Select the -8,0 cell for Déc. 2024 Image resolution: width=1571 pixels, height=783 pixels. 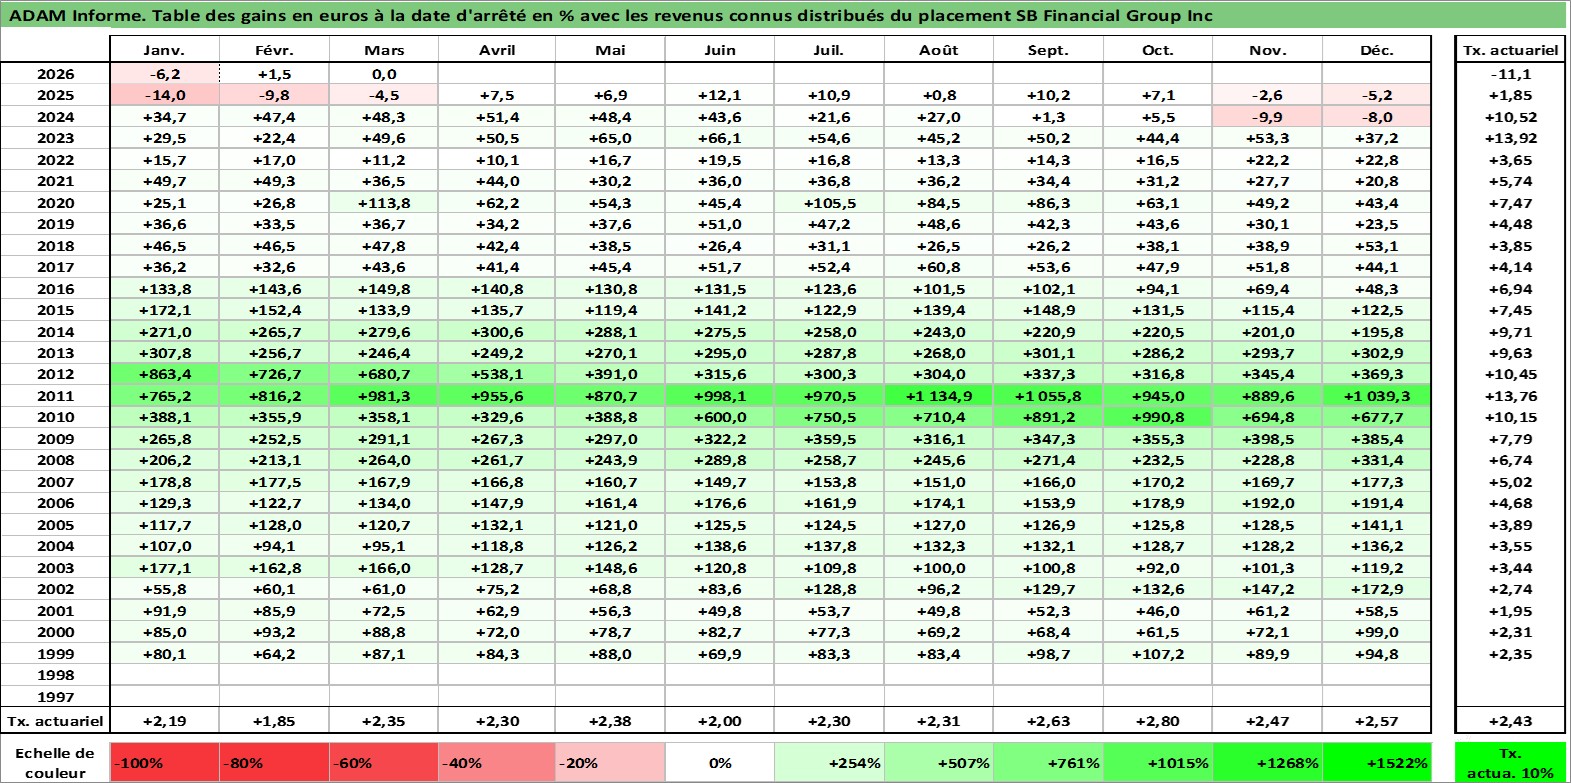[x=1376, y=117]
